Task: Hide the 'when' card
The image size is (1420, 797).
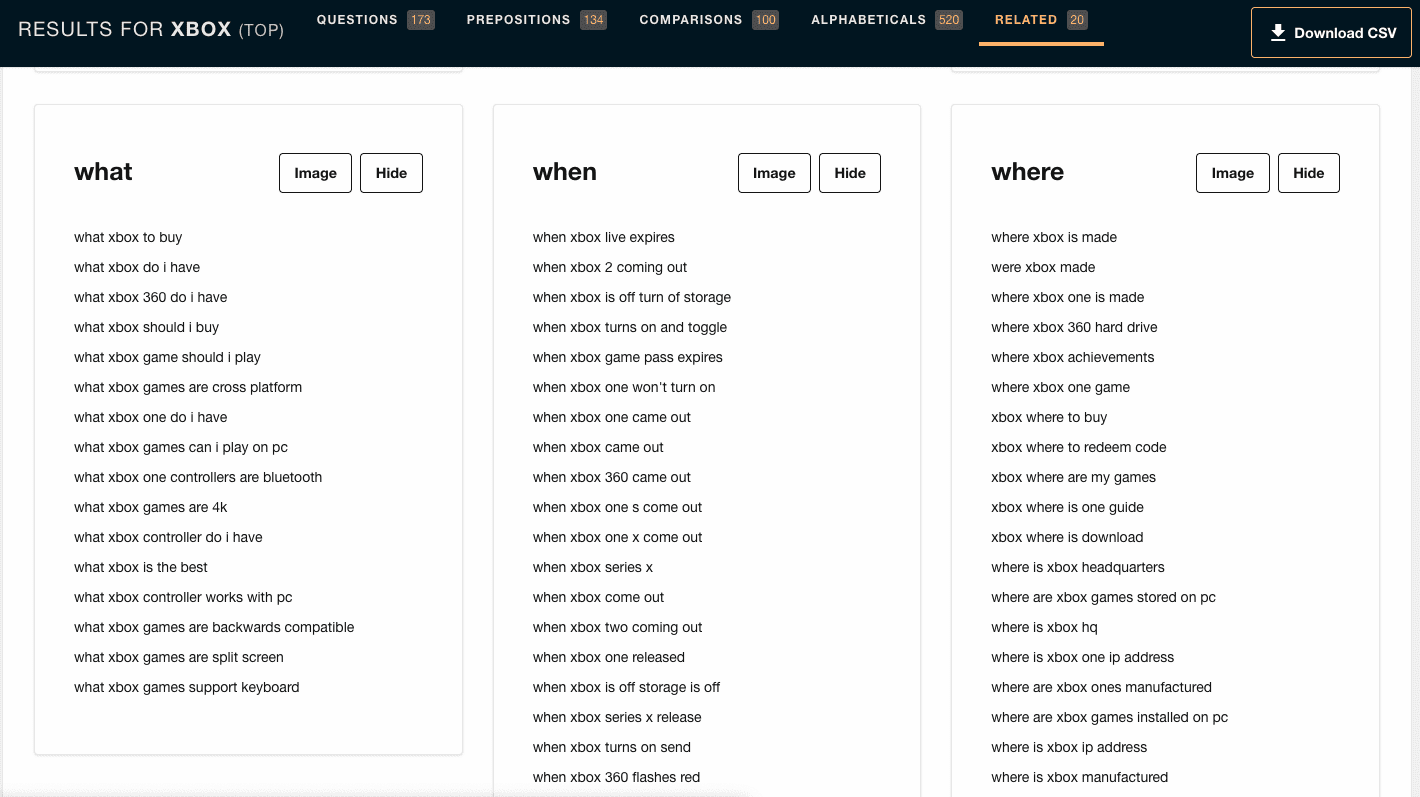Action: pos(850,173)
